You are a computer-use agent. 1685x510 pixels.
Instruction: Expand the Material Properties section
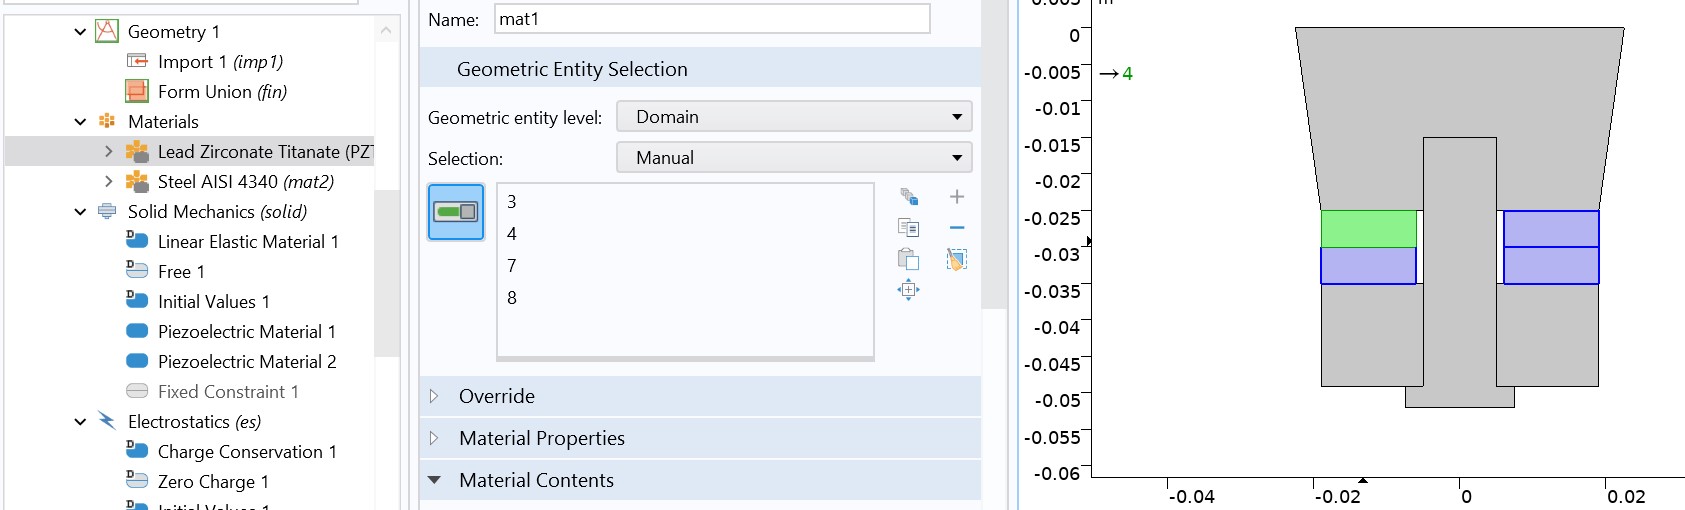click(434, 438)
